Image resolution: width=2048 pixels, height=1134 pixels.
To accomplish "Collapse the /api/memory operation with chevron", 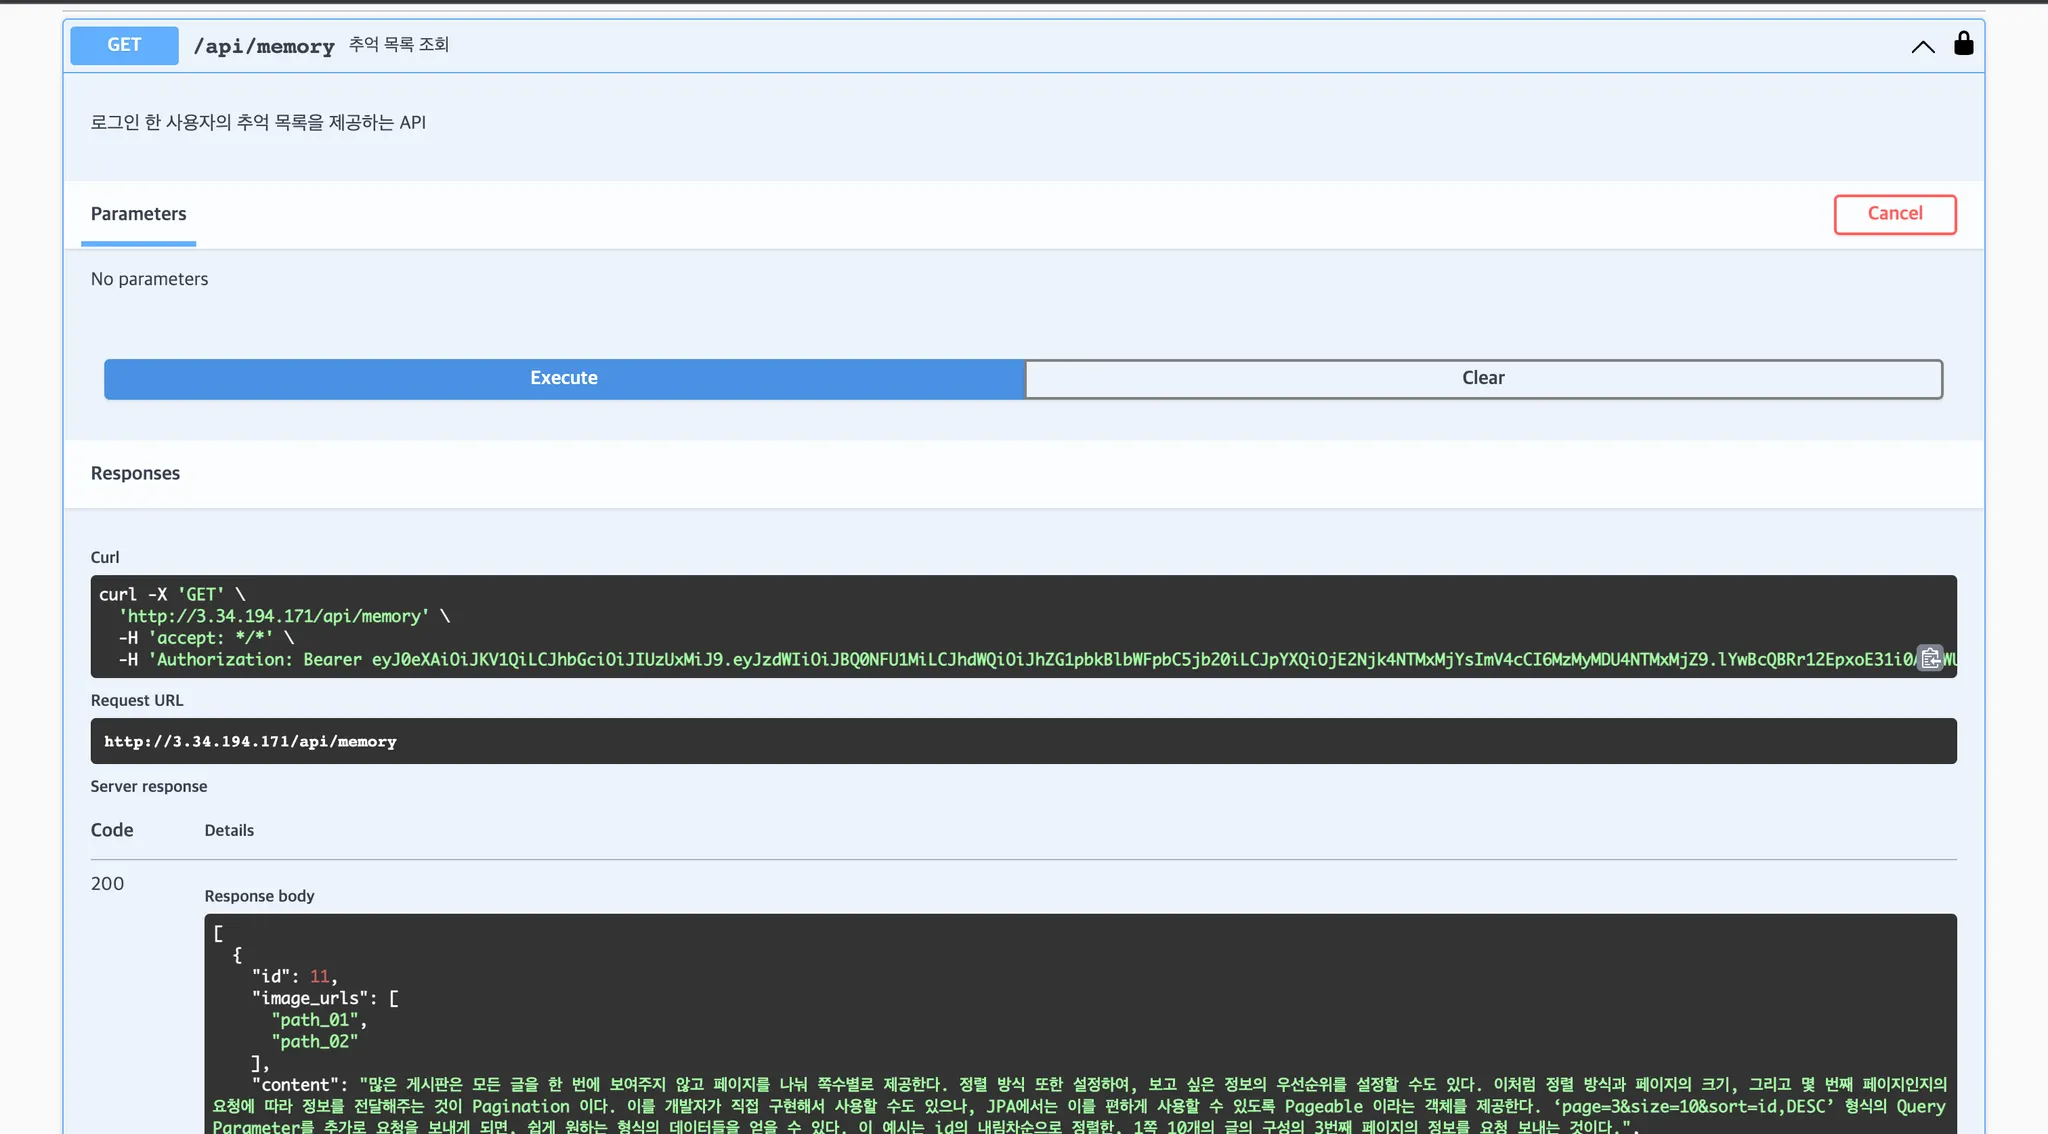I will point(1922,46).
